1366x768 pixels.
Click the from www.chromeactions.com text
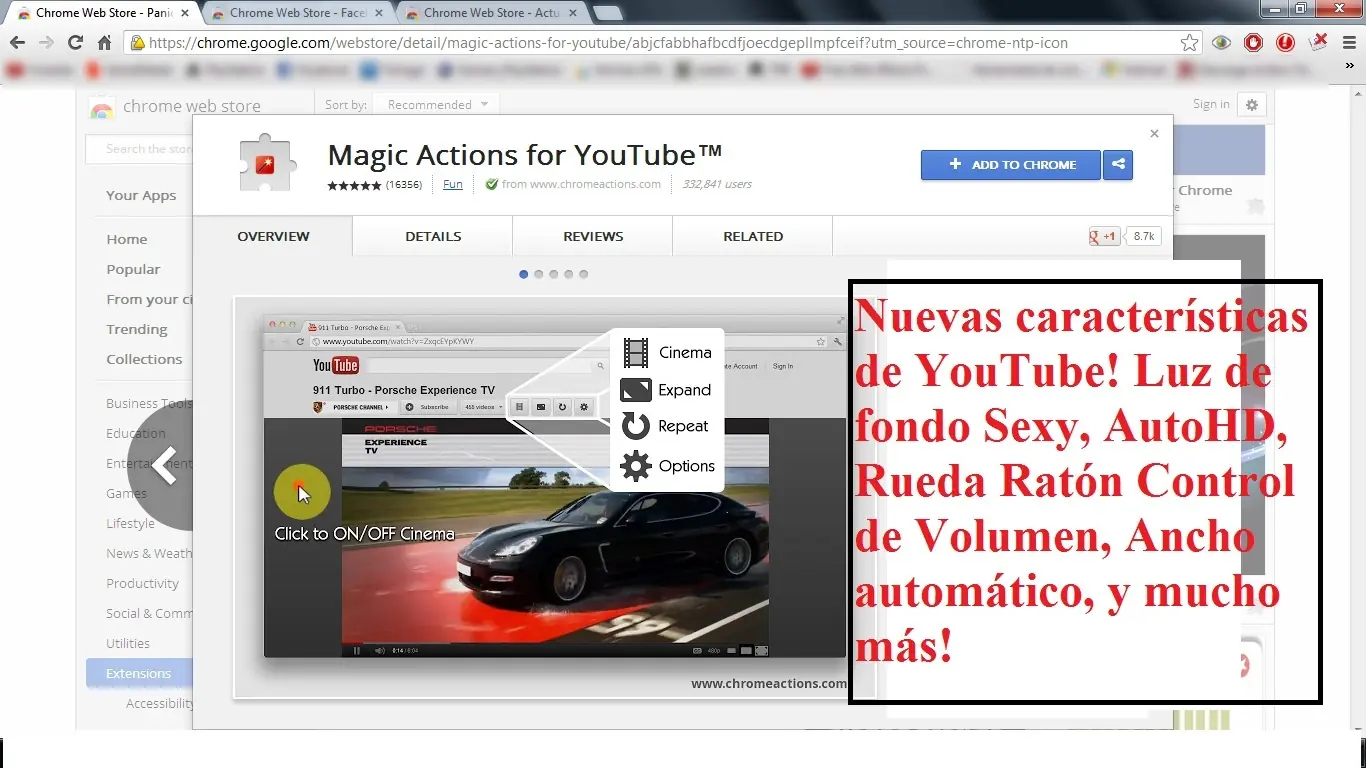click(x=581, y=184)
